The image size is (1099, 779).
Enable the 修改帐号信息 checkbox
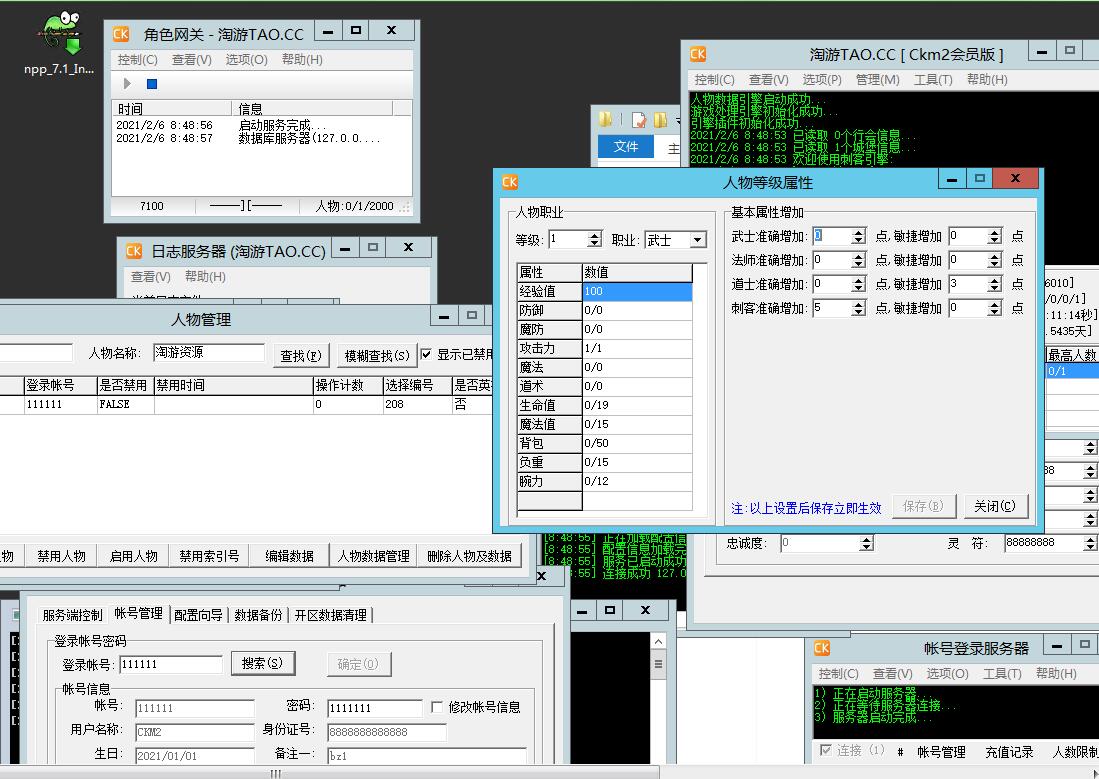(437, 707)
